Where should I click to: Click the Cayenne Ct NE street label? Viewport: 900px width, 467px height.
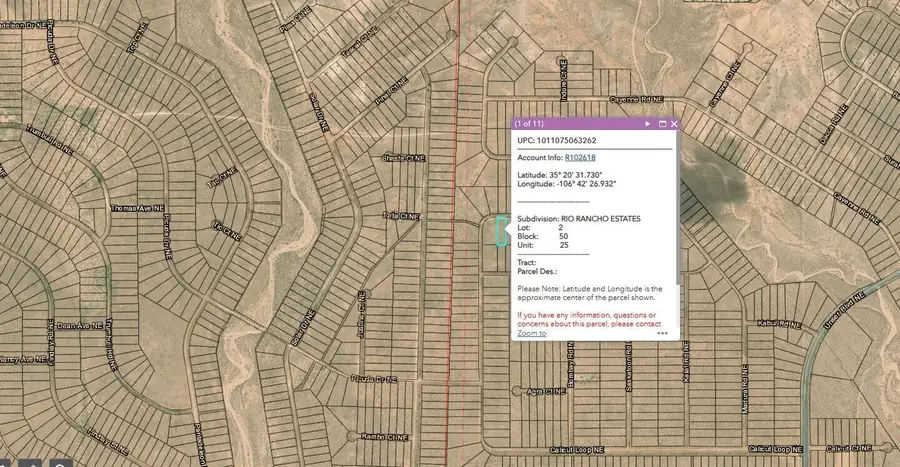click(724, 85)
